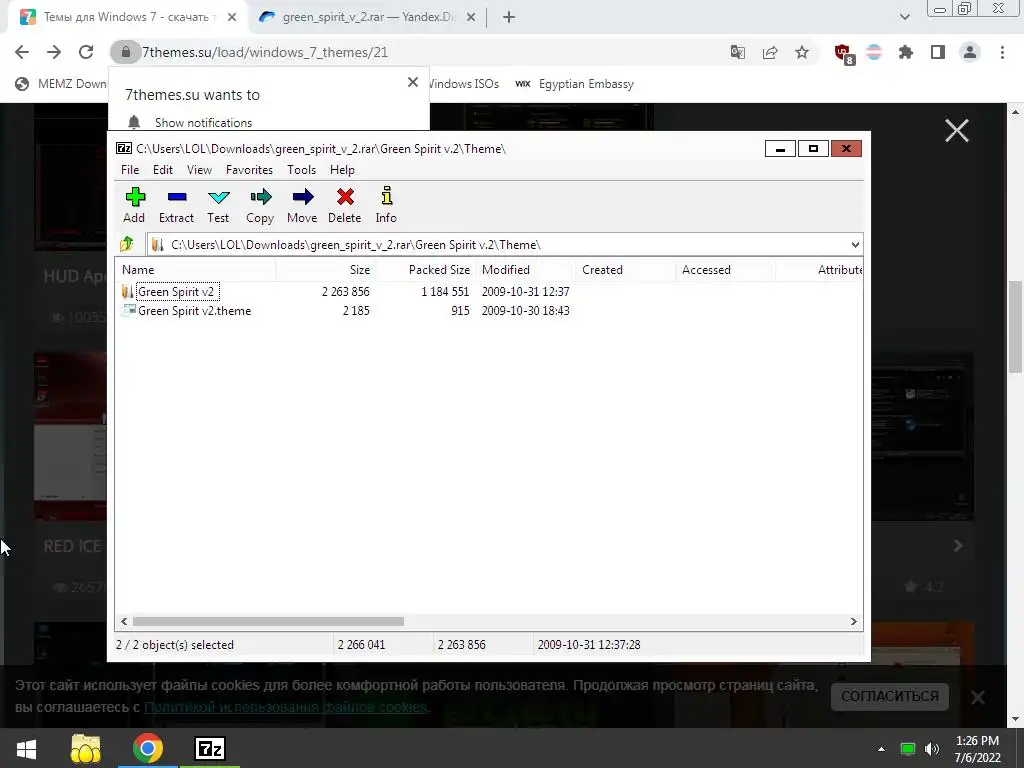Image resolution: width=1024 pixels, height=768 pixels.
Task: Select the Green Spirit v2 folder
Action: [176, 292]
